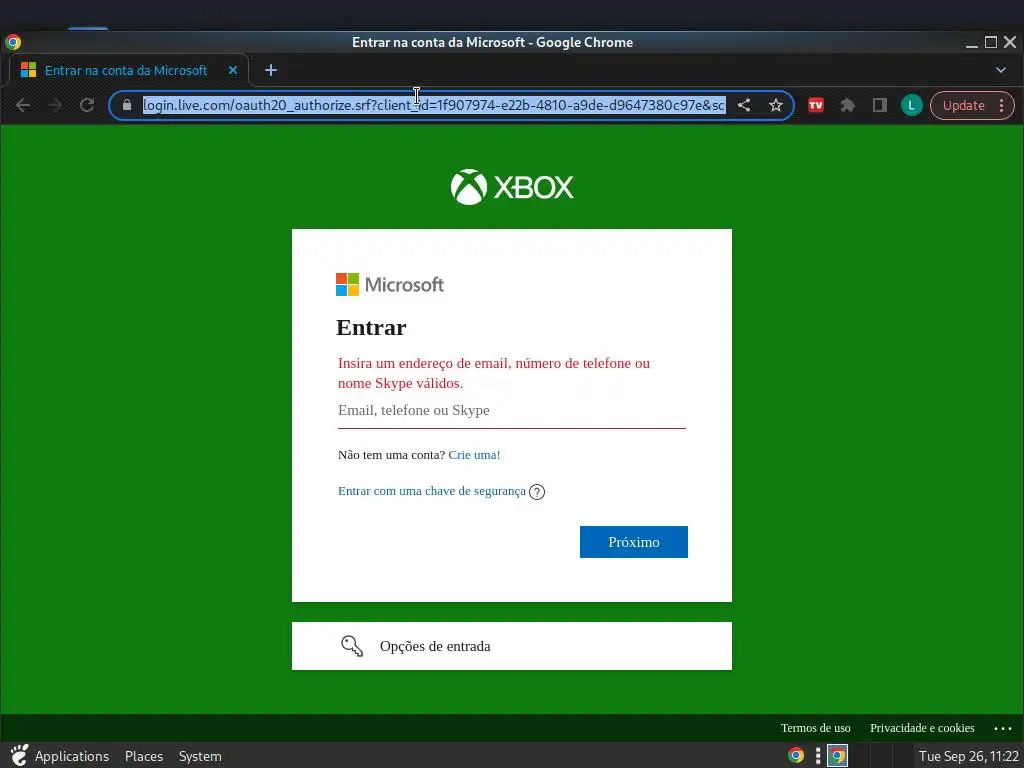
Task: Click the round Chrome icon in the bottom panel
Action: click(796, 756)
